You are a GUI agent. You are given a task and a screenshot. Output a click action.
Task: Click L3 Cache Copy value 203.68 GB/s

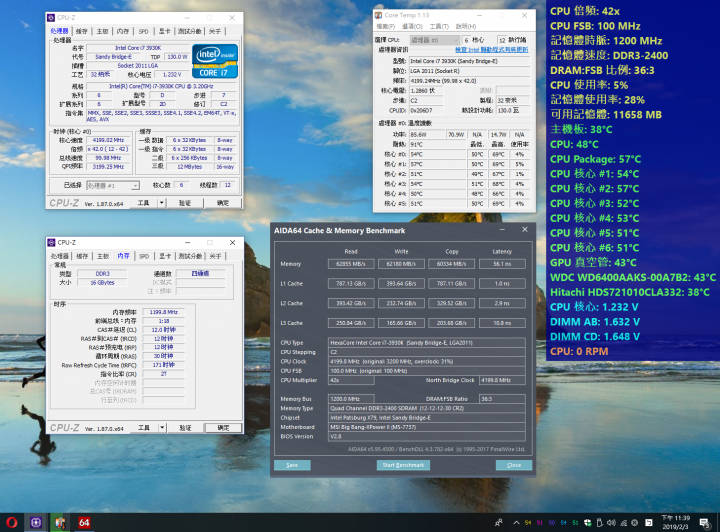tap(452, 323)
